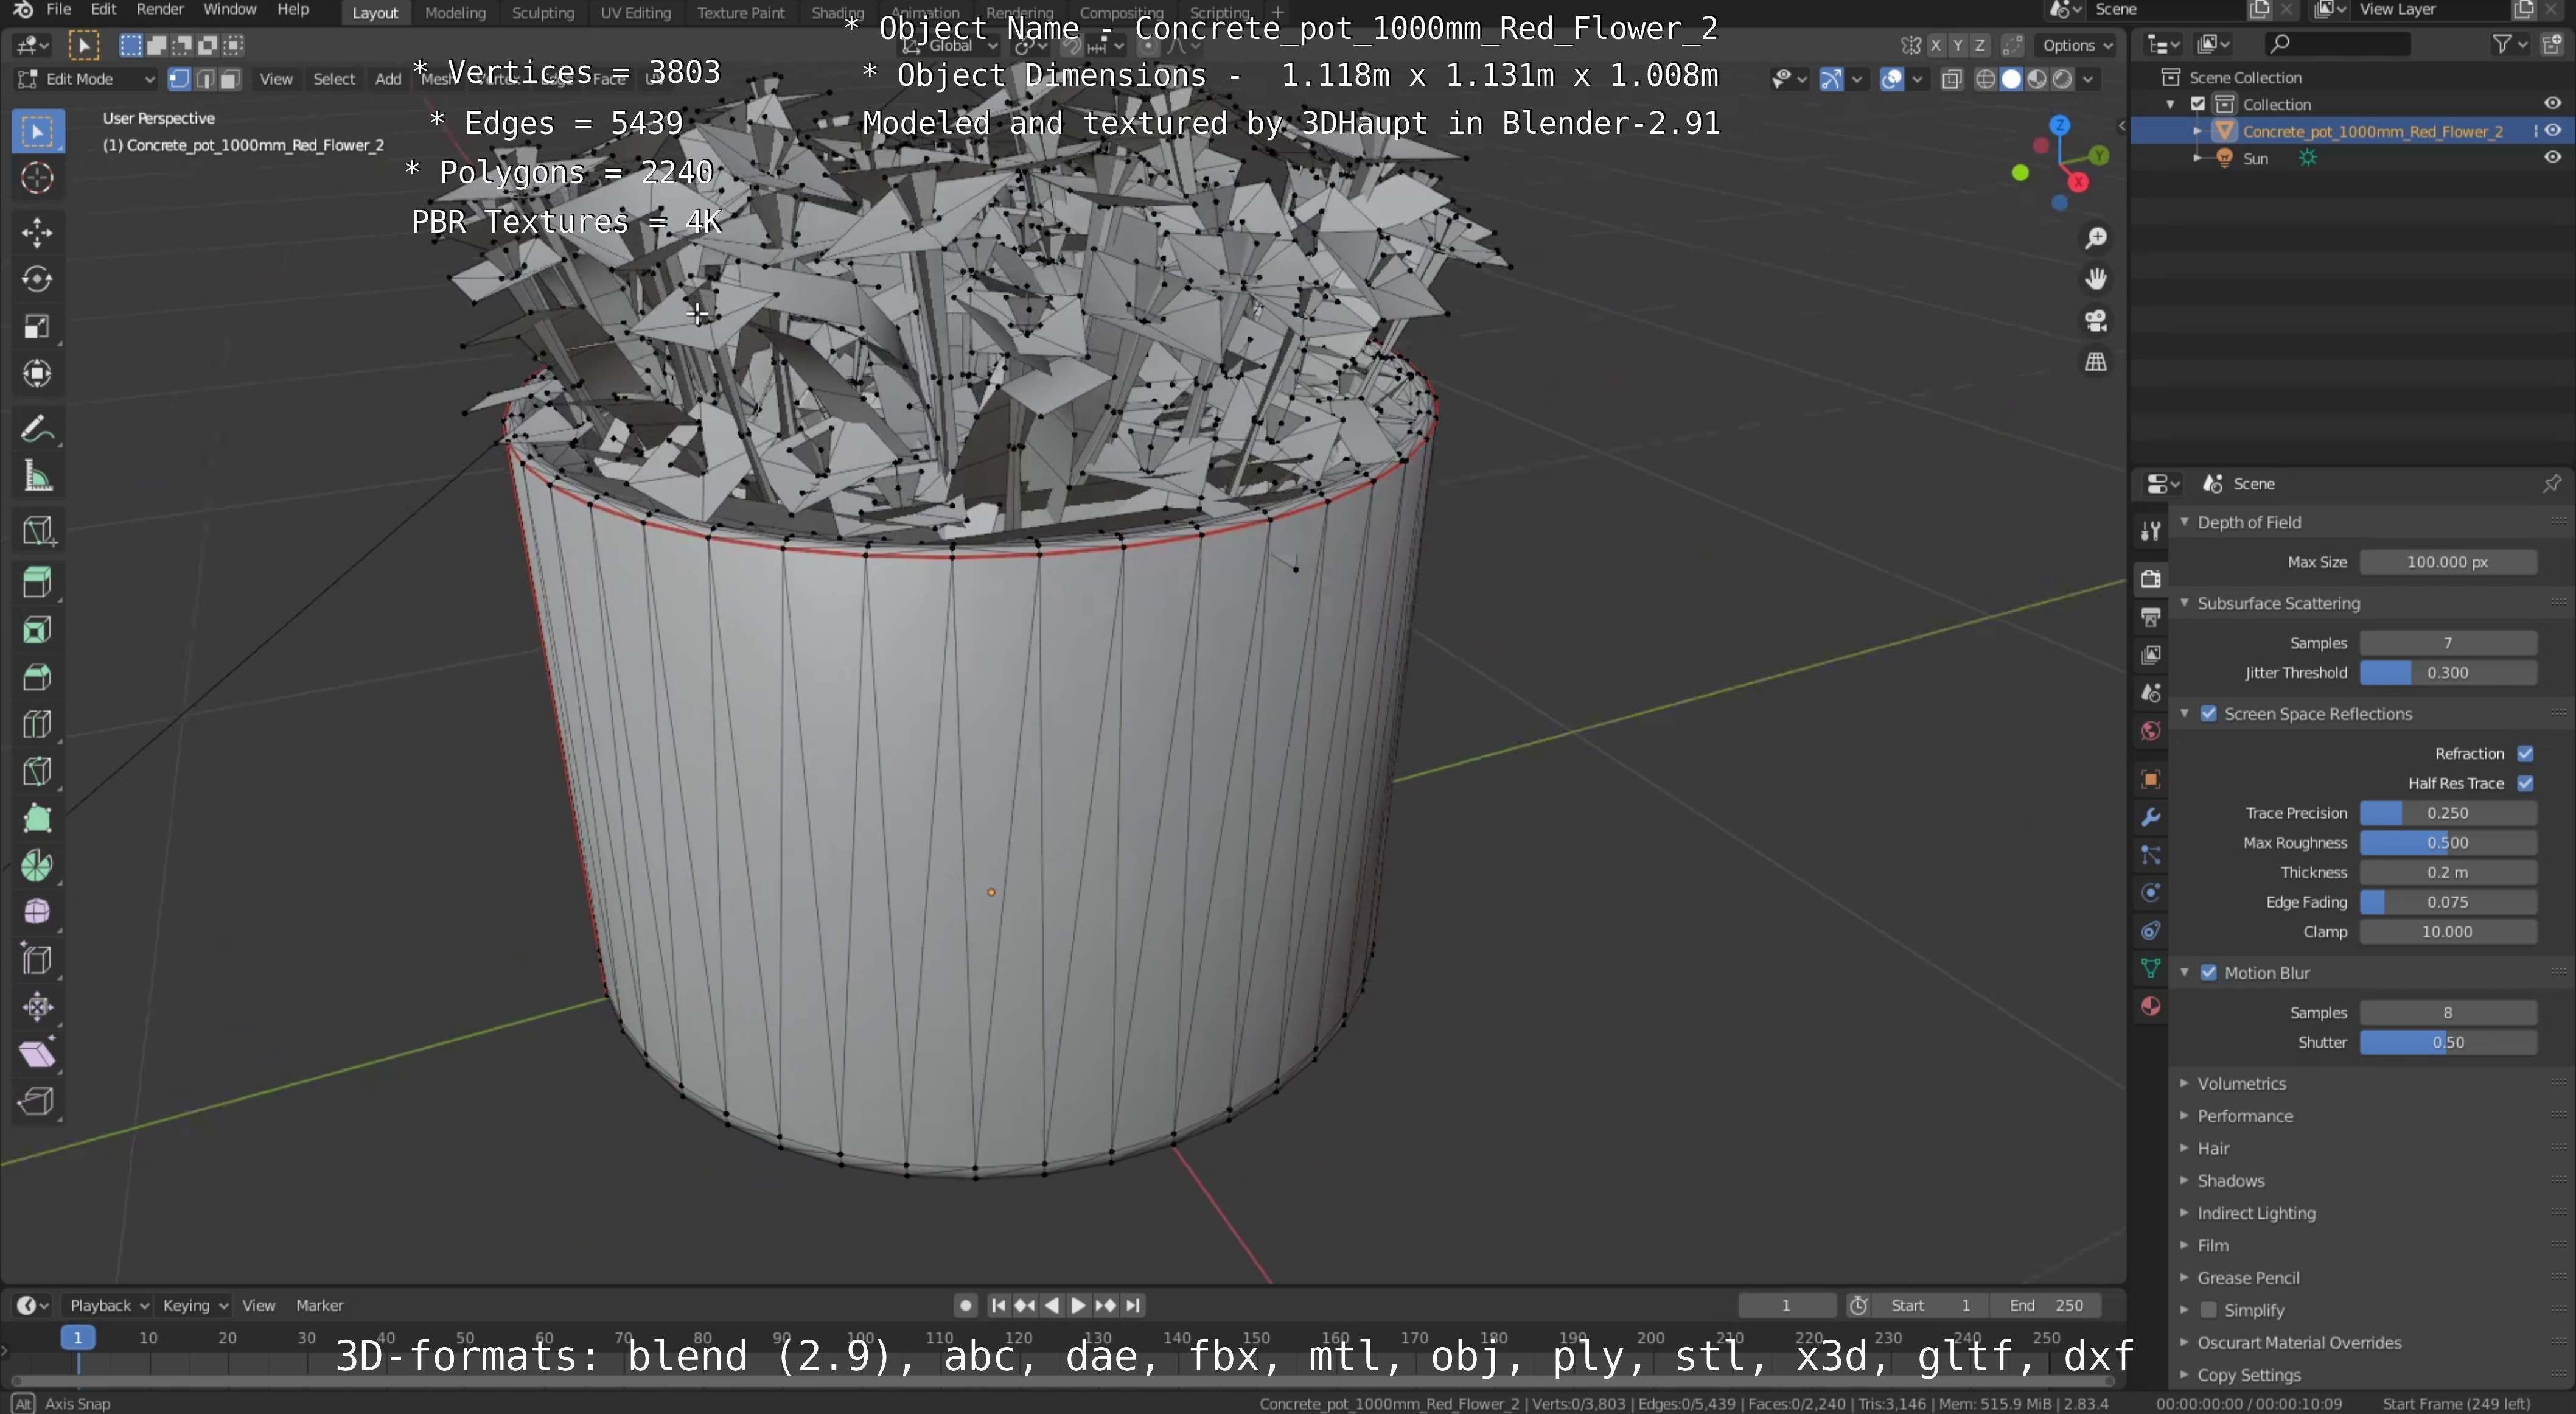
Task: Switch orthographic/perspective grid icon
Action: pos(2095,362)
